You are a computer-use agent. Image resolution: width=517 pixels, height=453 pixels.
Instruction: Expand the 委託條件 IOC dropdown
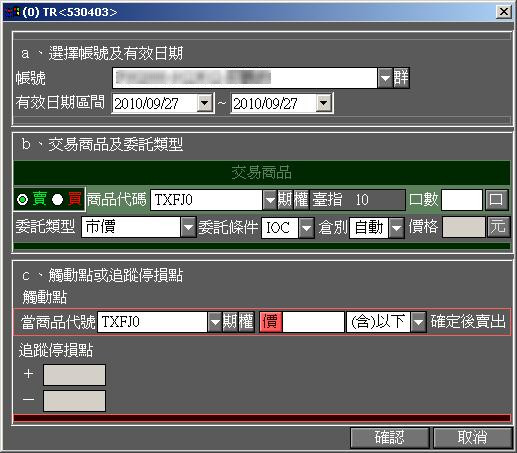tap(306, 227)
